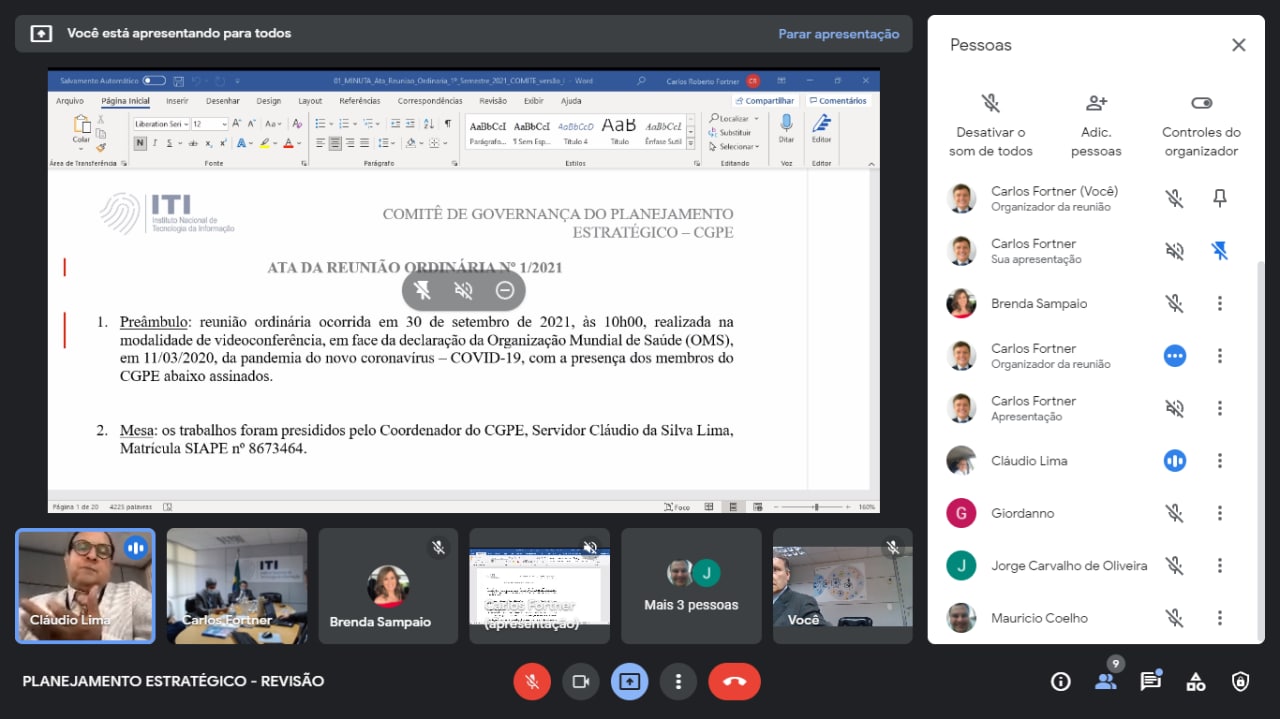Toggle the camera button
This screenshot has height=719, width=1280.
coord(580,682)
